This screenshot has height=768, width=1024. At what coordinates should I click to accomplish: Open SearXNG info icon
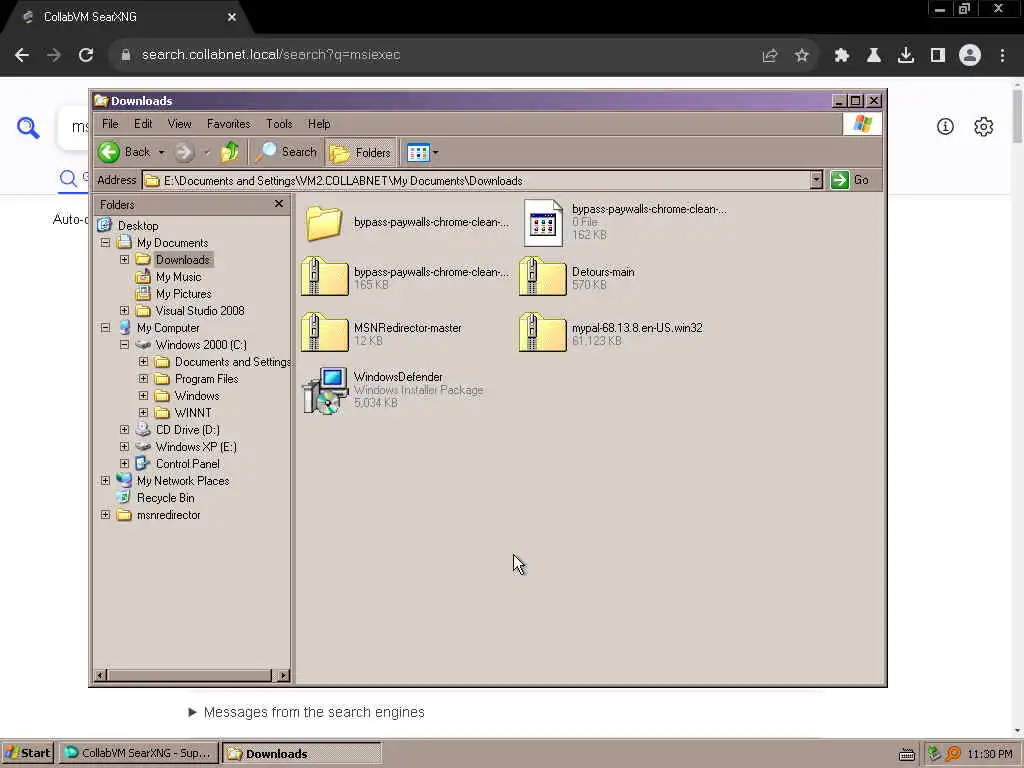[945, 127]
